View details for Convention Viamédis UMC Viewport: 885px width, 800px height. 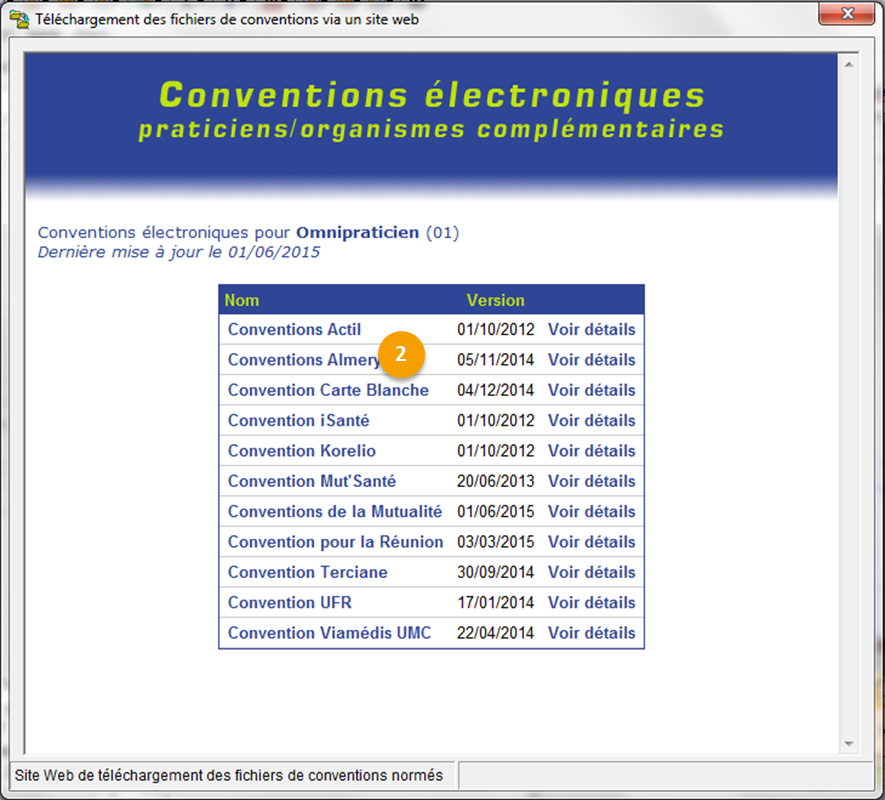[592, 633]
